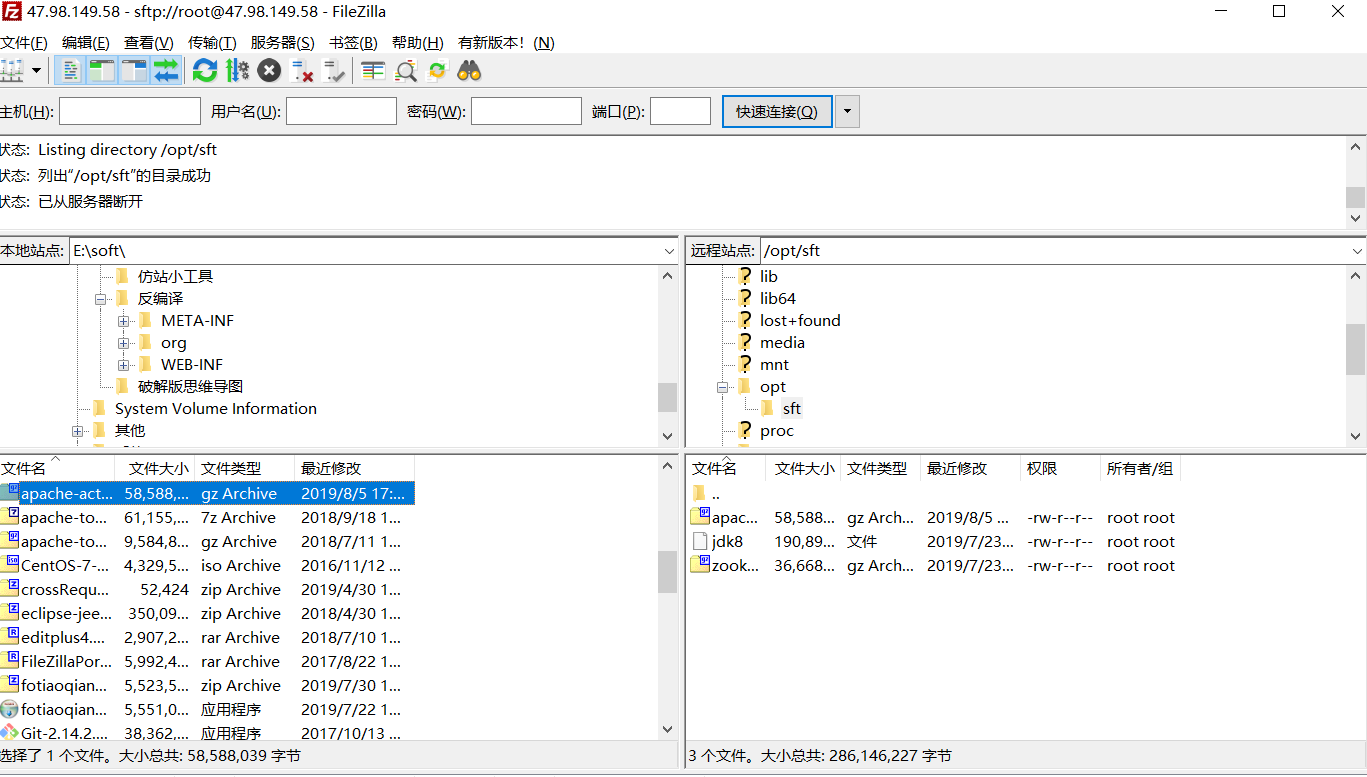The image size is (1367, 777).
Task: Open the Site Manager dropdown arrow
Action: (x=37, y=71)
